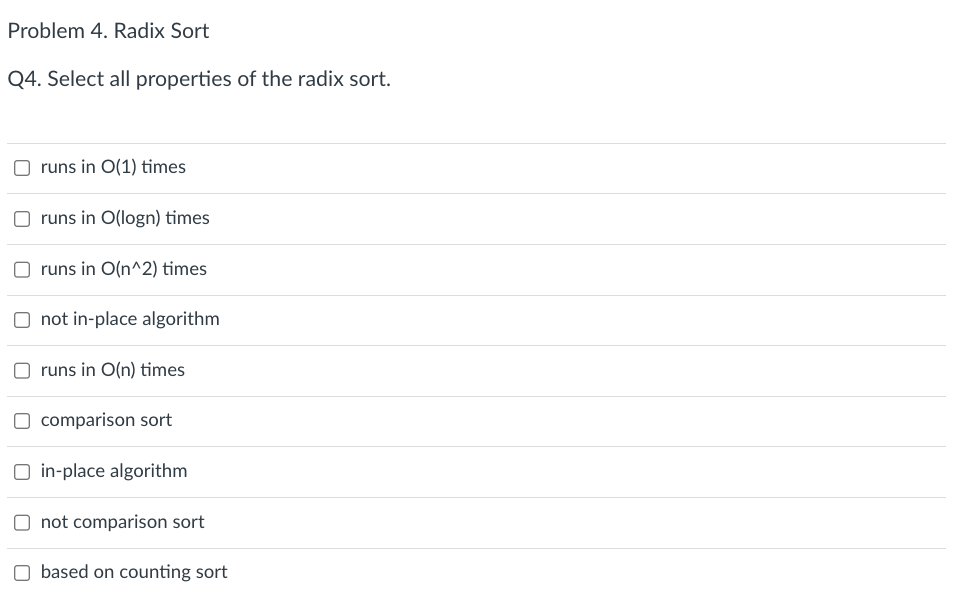The height and width of the screenshot is (600, 968).
Task: Click the 'runs in O(logn) times' label text
Action: (125, 218)
